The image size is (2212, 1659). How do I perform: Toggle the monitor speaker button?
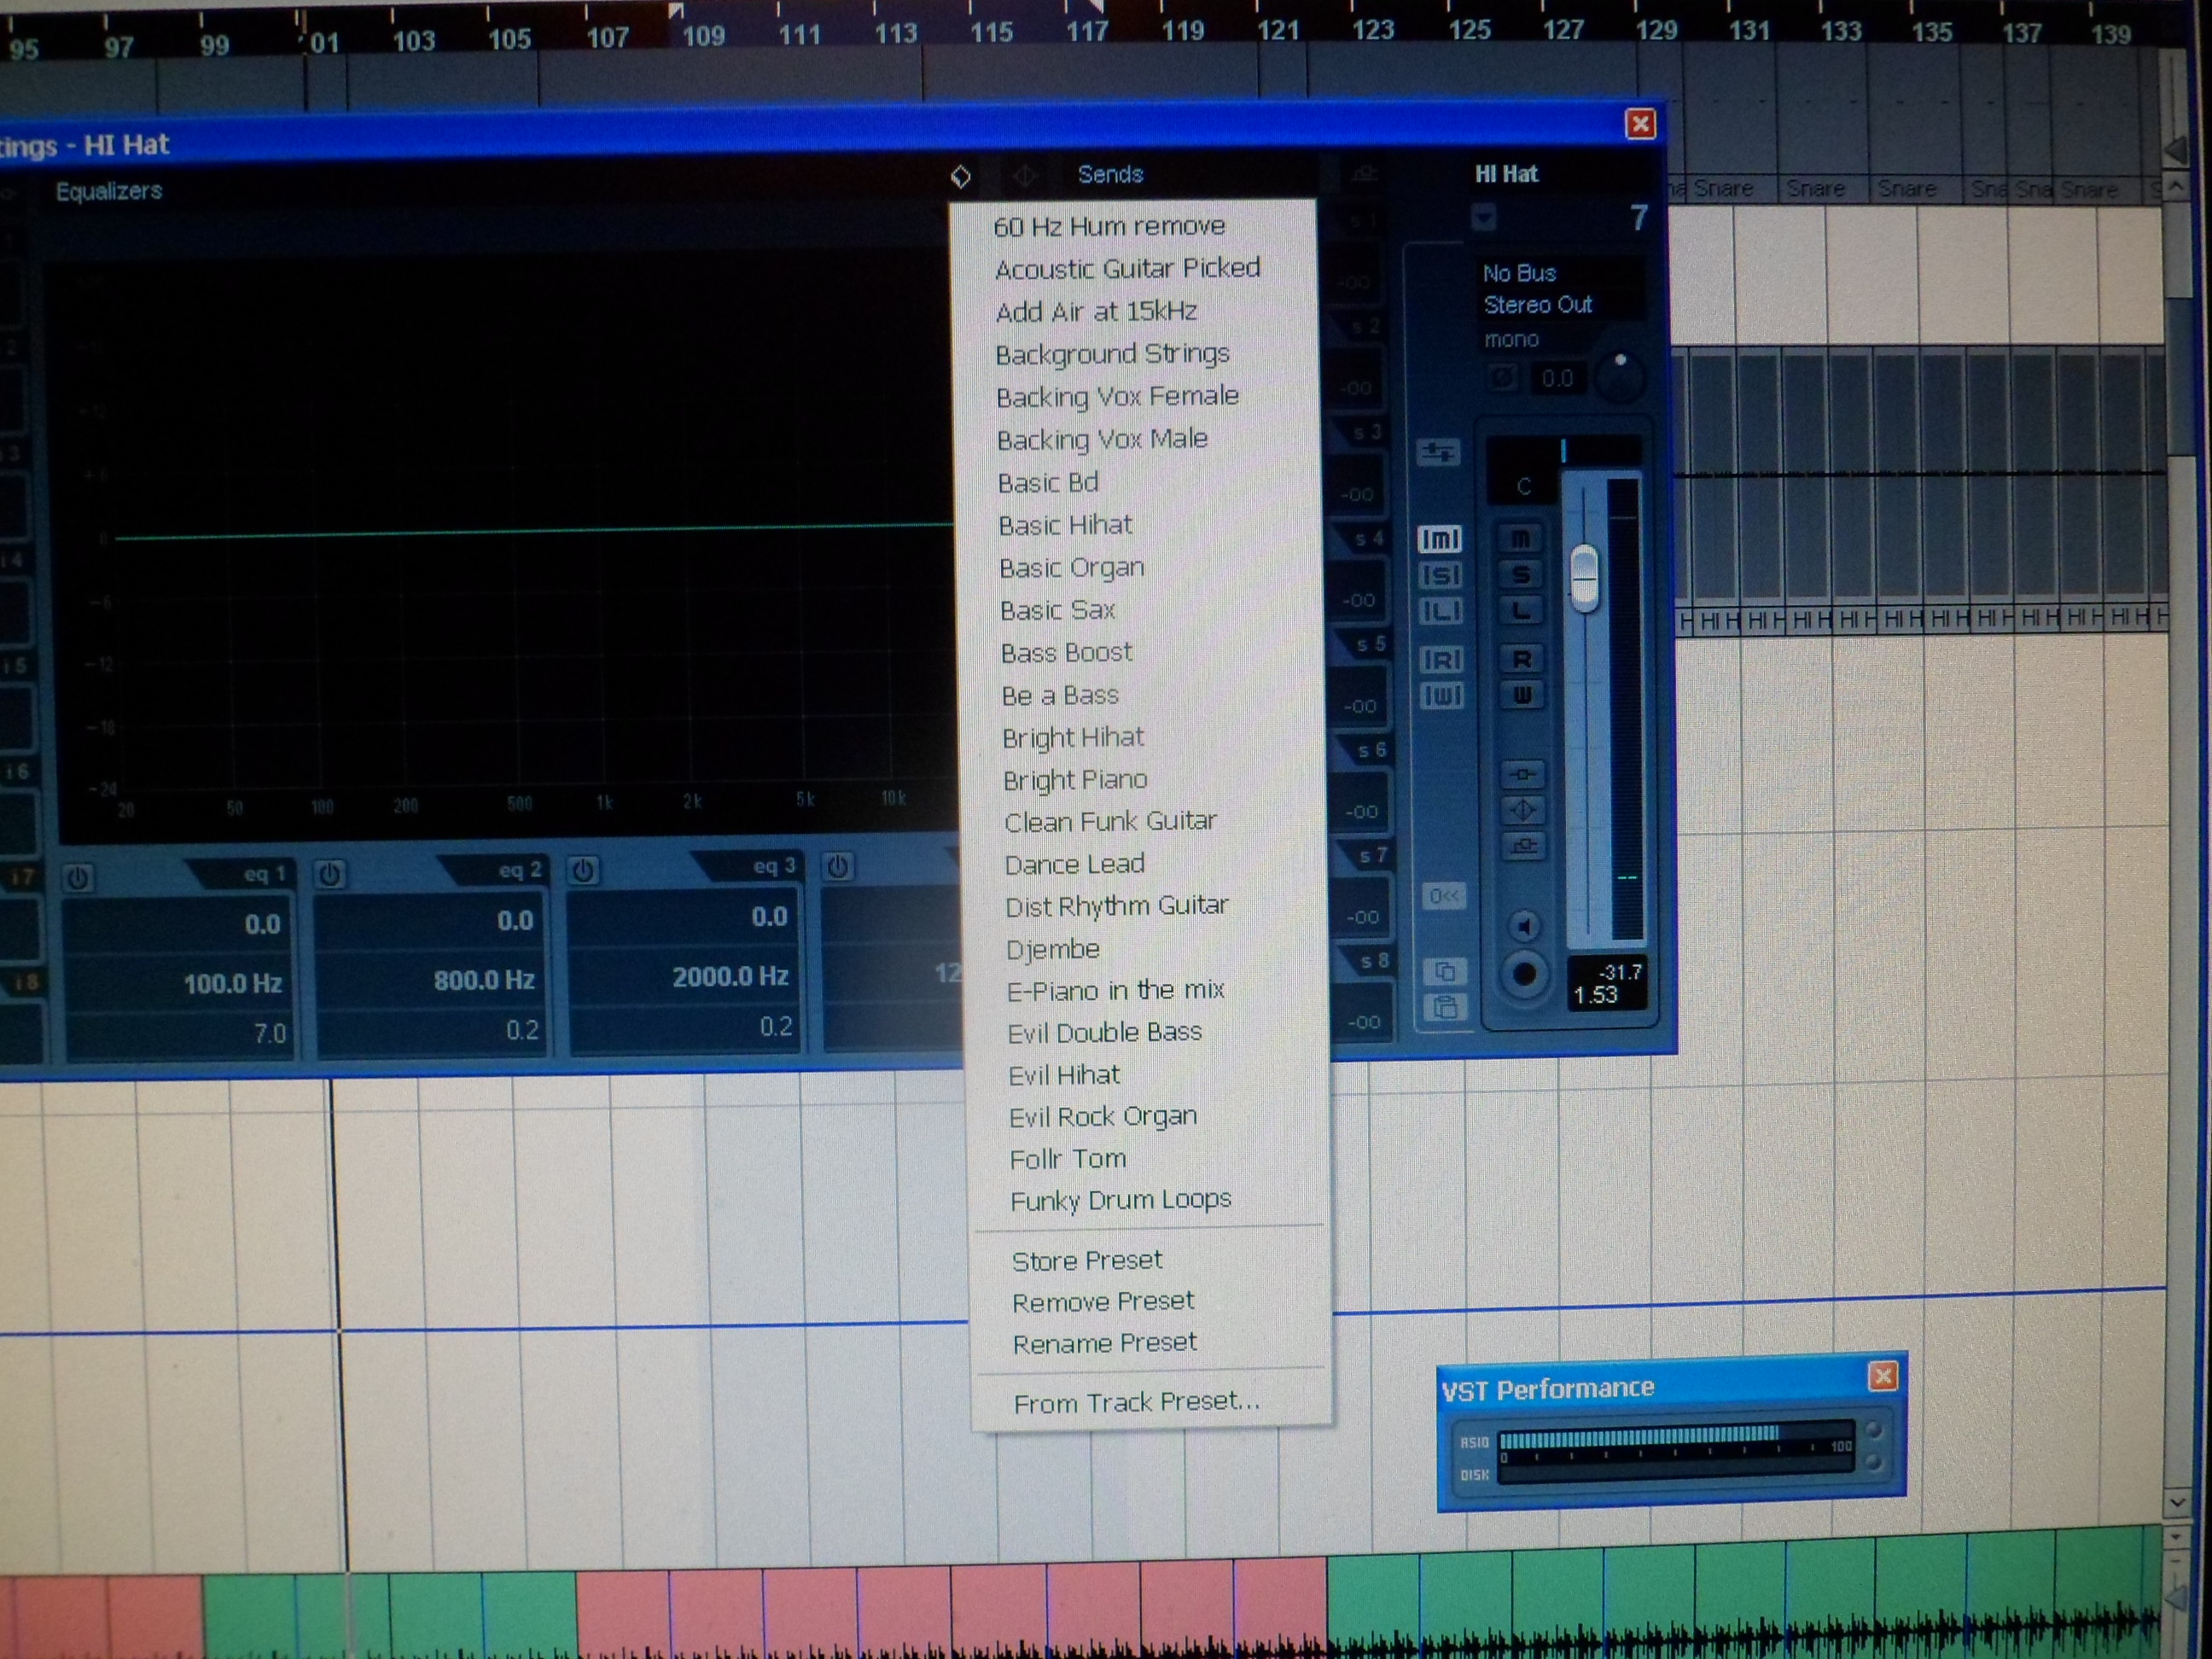[x=1524, y=927]
